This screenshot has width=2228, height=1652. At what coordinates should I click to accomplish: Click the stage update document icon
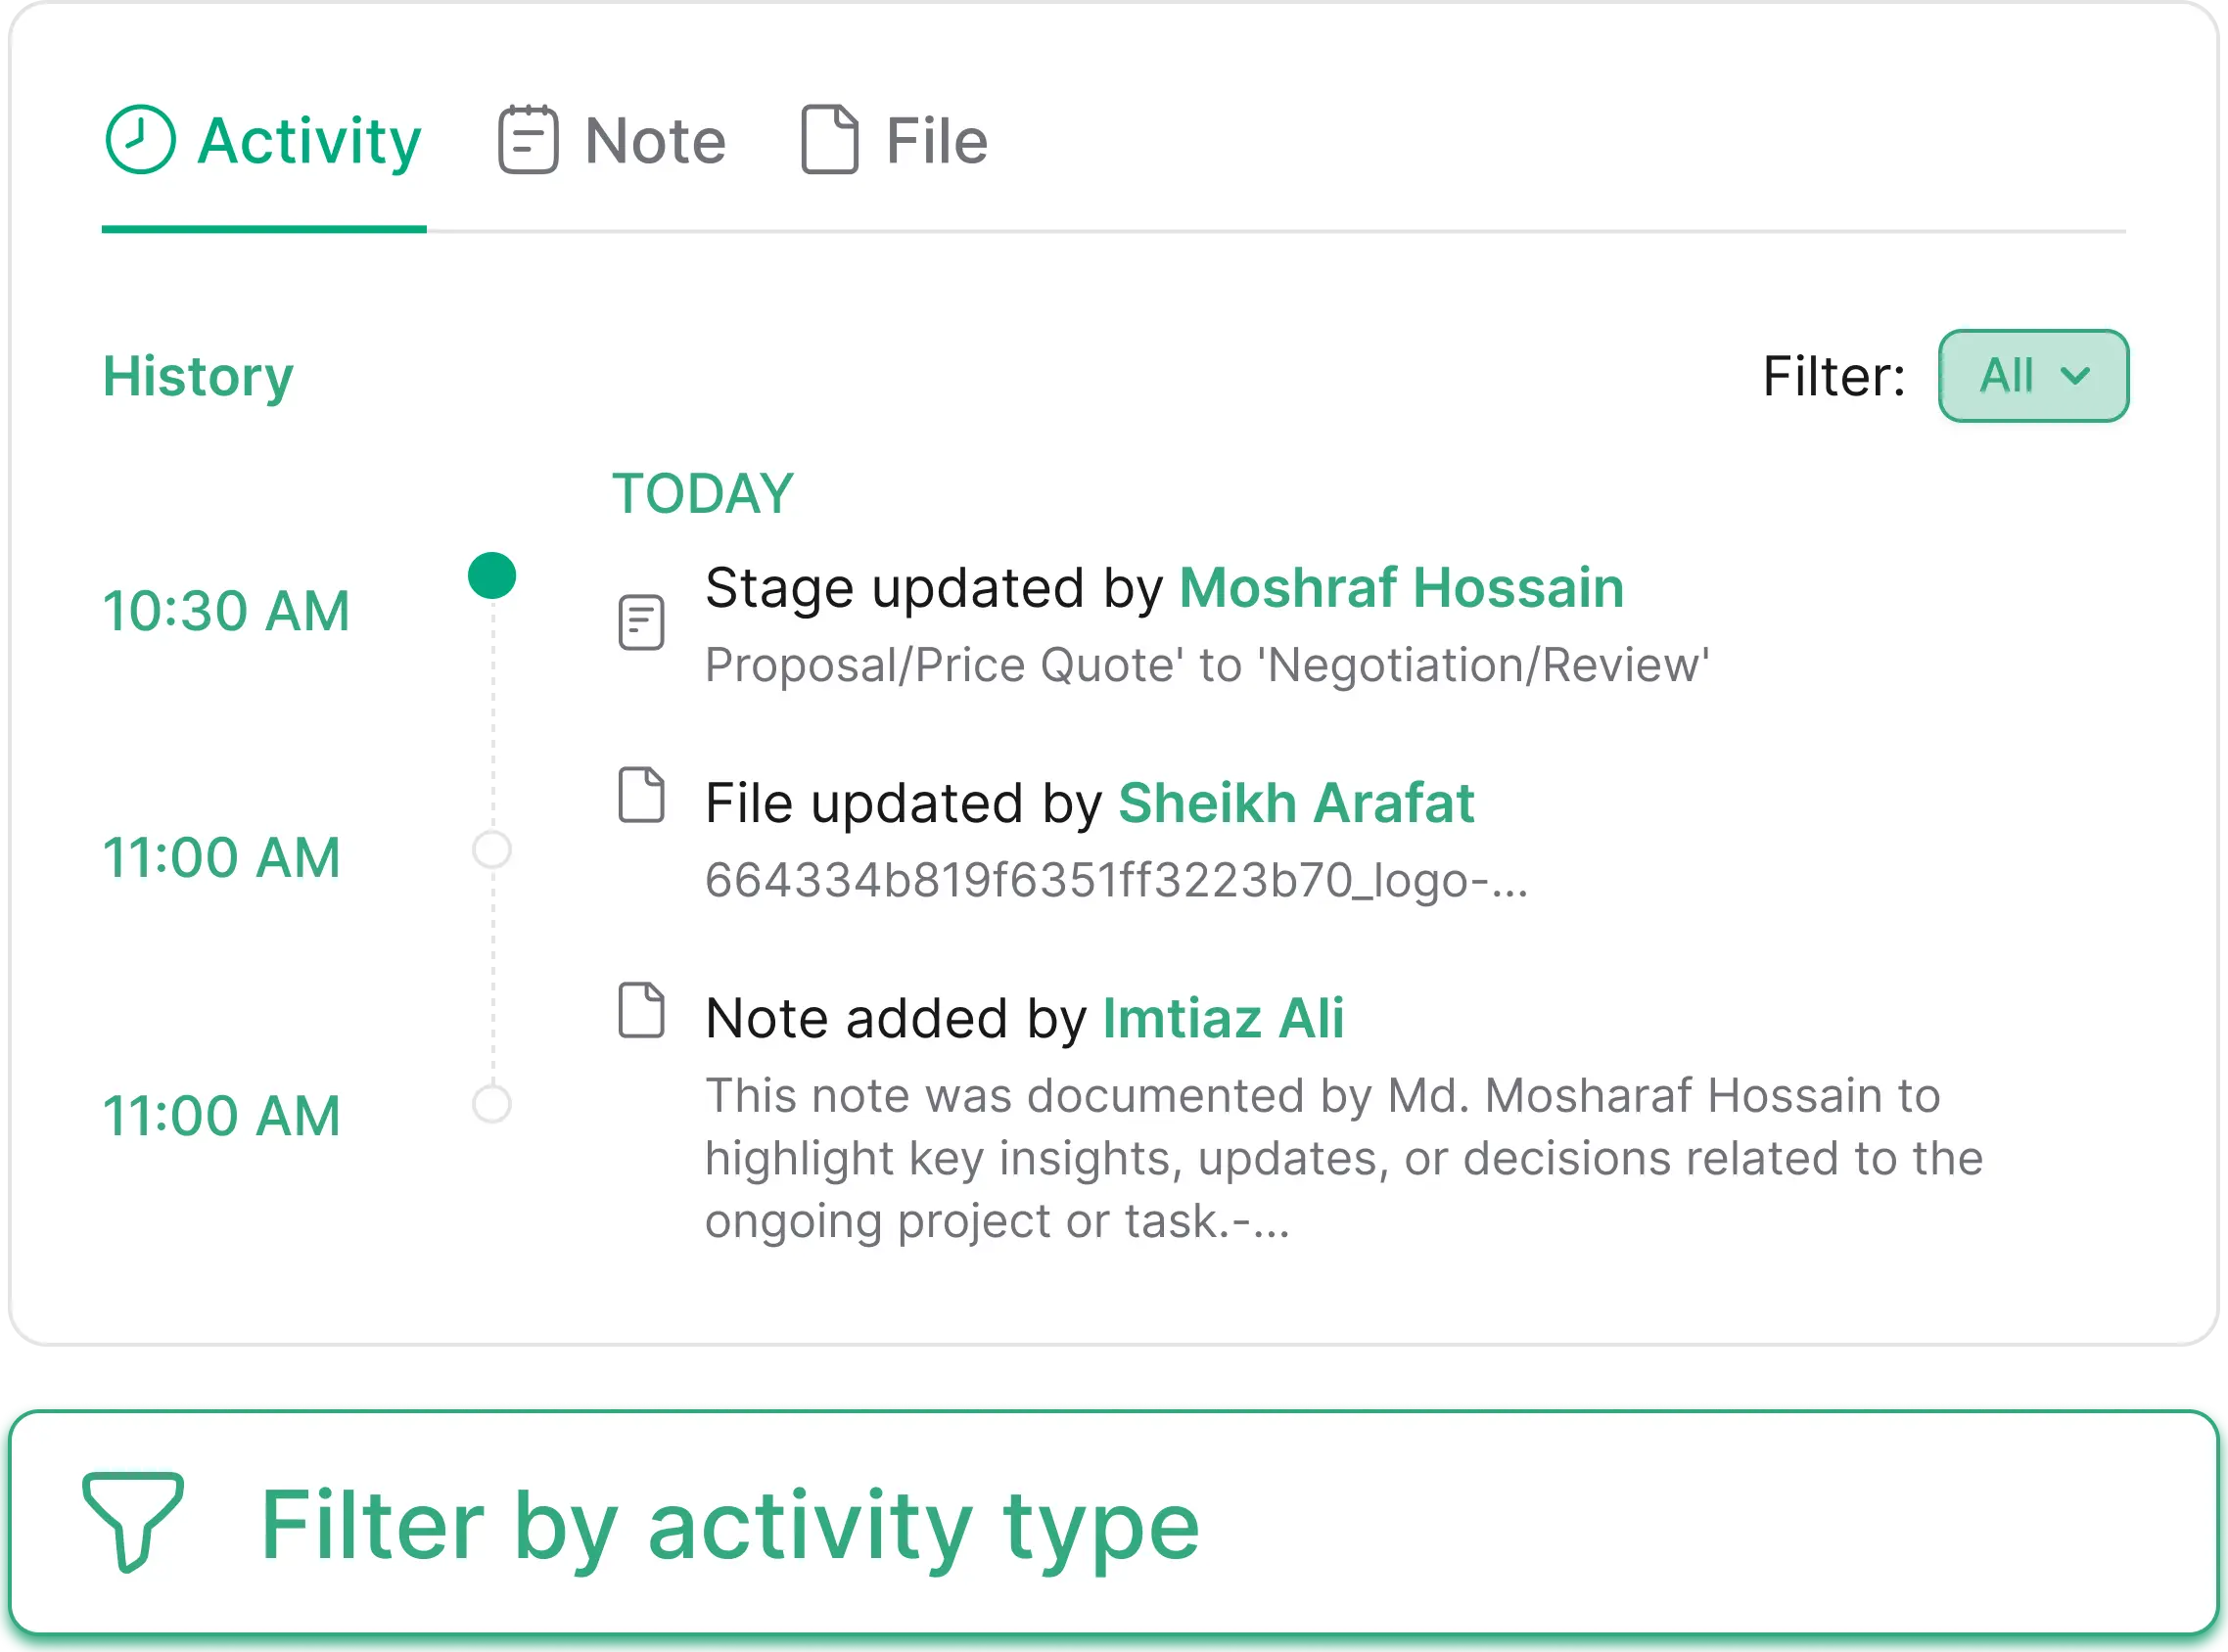tap(641, 622)
